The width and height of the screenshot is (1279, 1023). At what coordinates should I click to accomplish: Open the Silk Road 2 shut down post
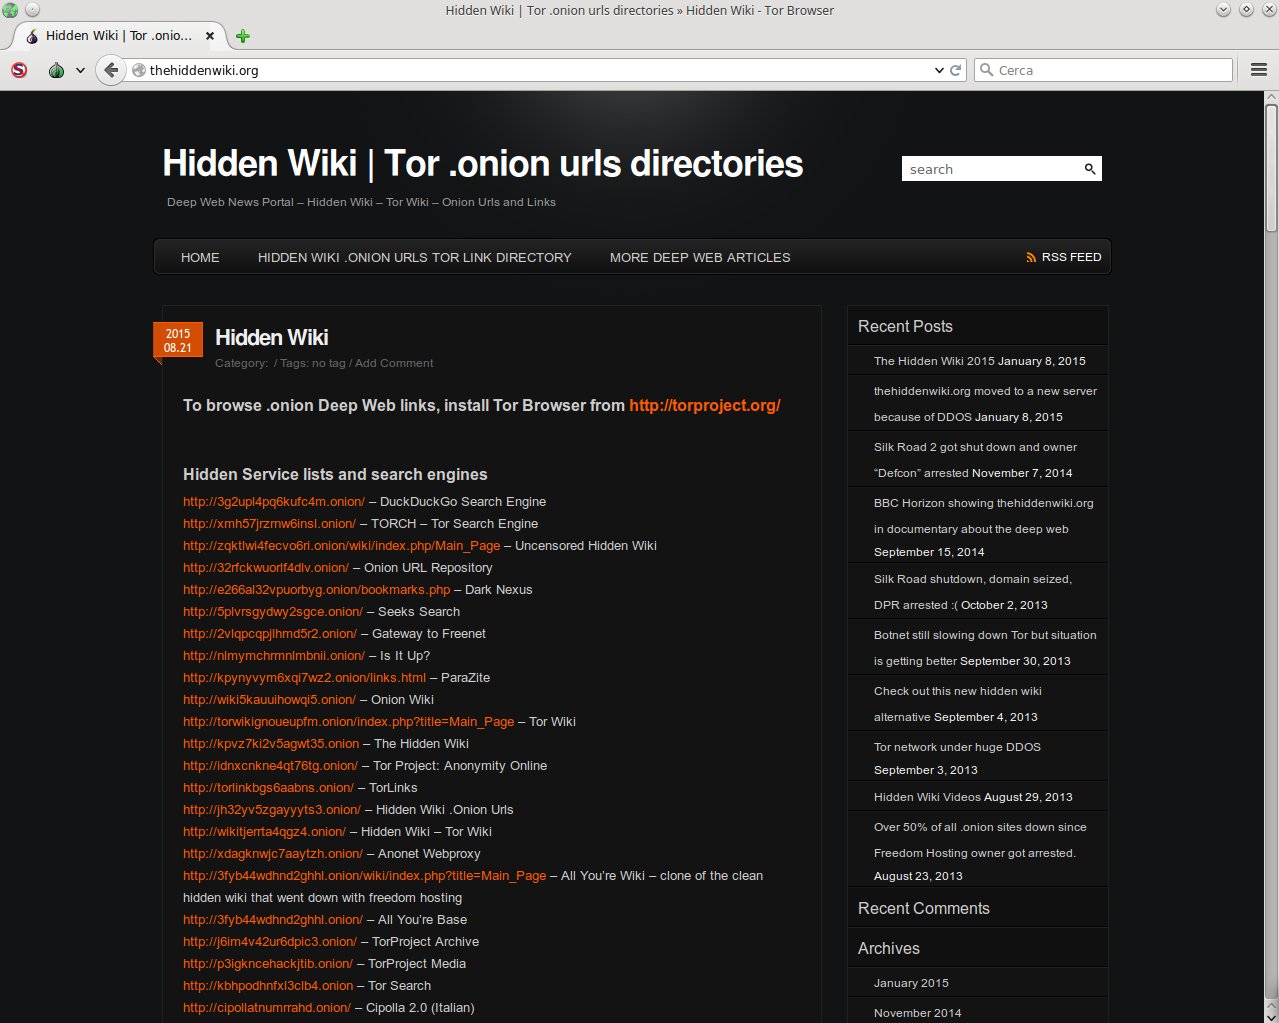975,460
